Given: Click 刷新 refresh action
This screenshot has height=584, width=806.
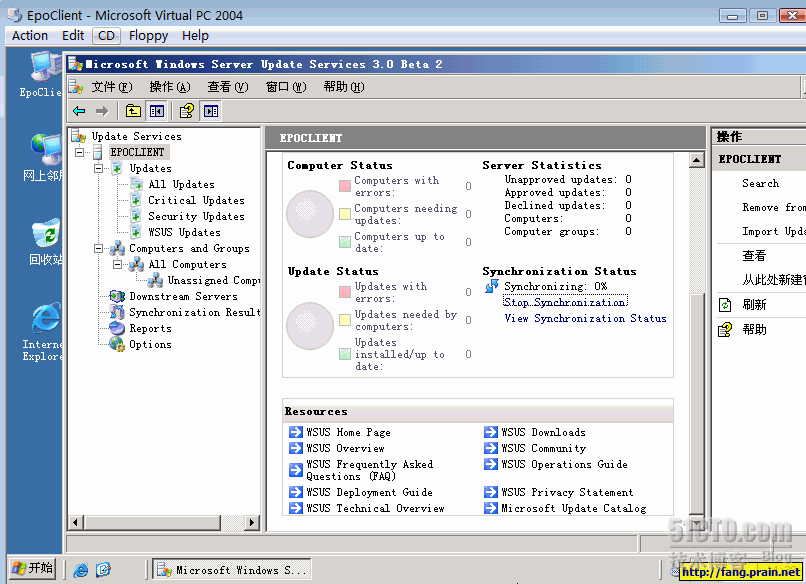Looking at the screenshot, I should click(754, 305).
